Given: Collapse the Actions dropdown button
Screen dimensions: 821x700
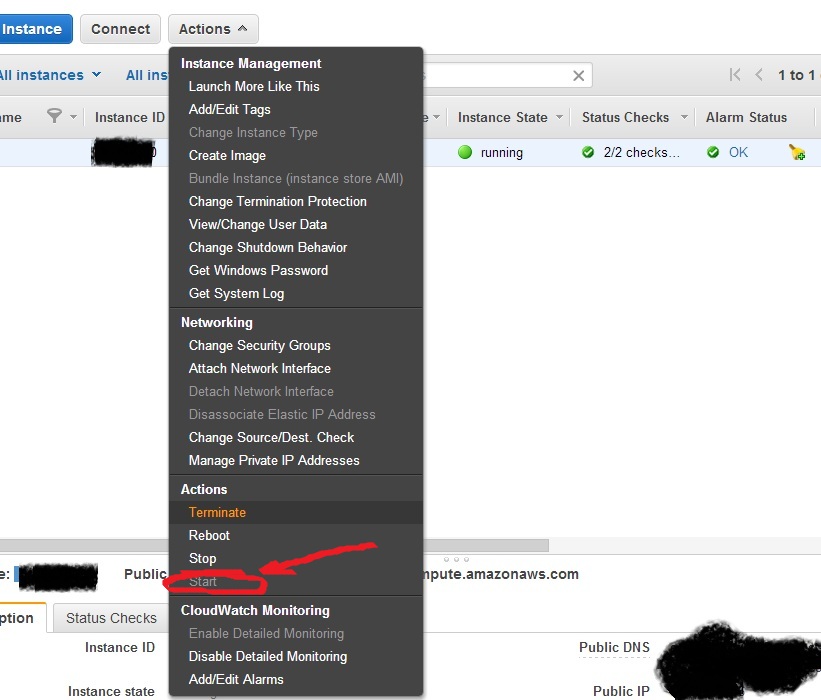Looking at the screenshot, I should pyautogui.click(x=213, y=29).
